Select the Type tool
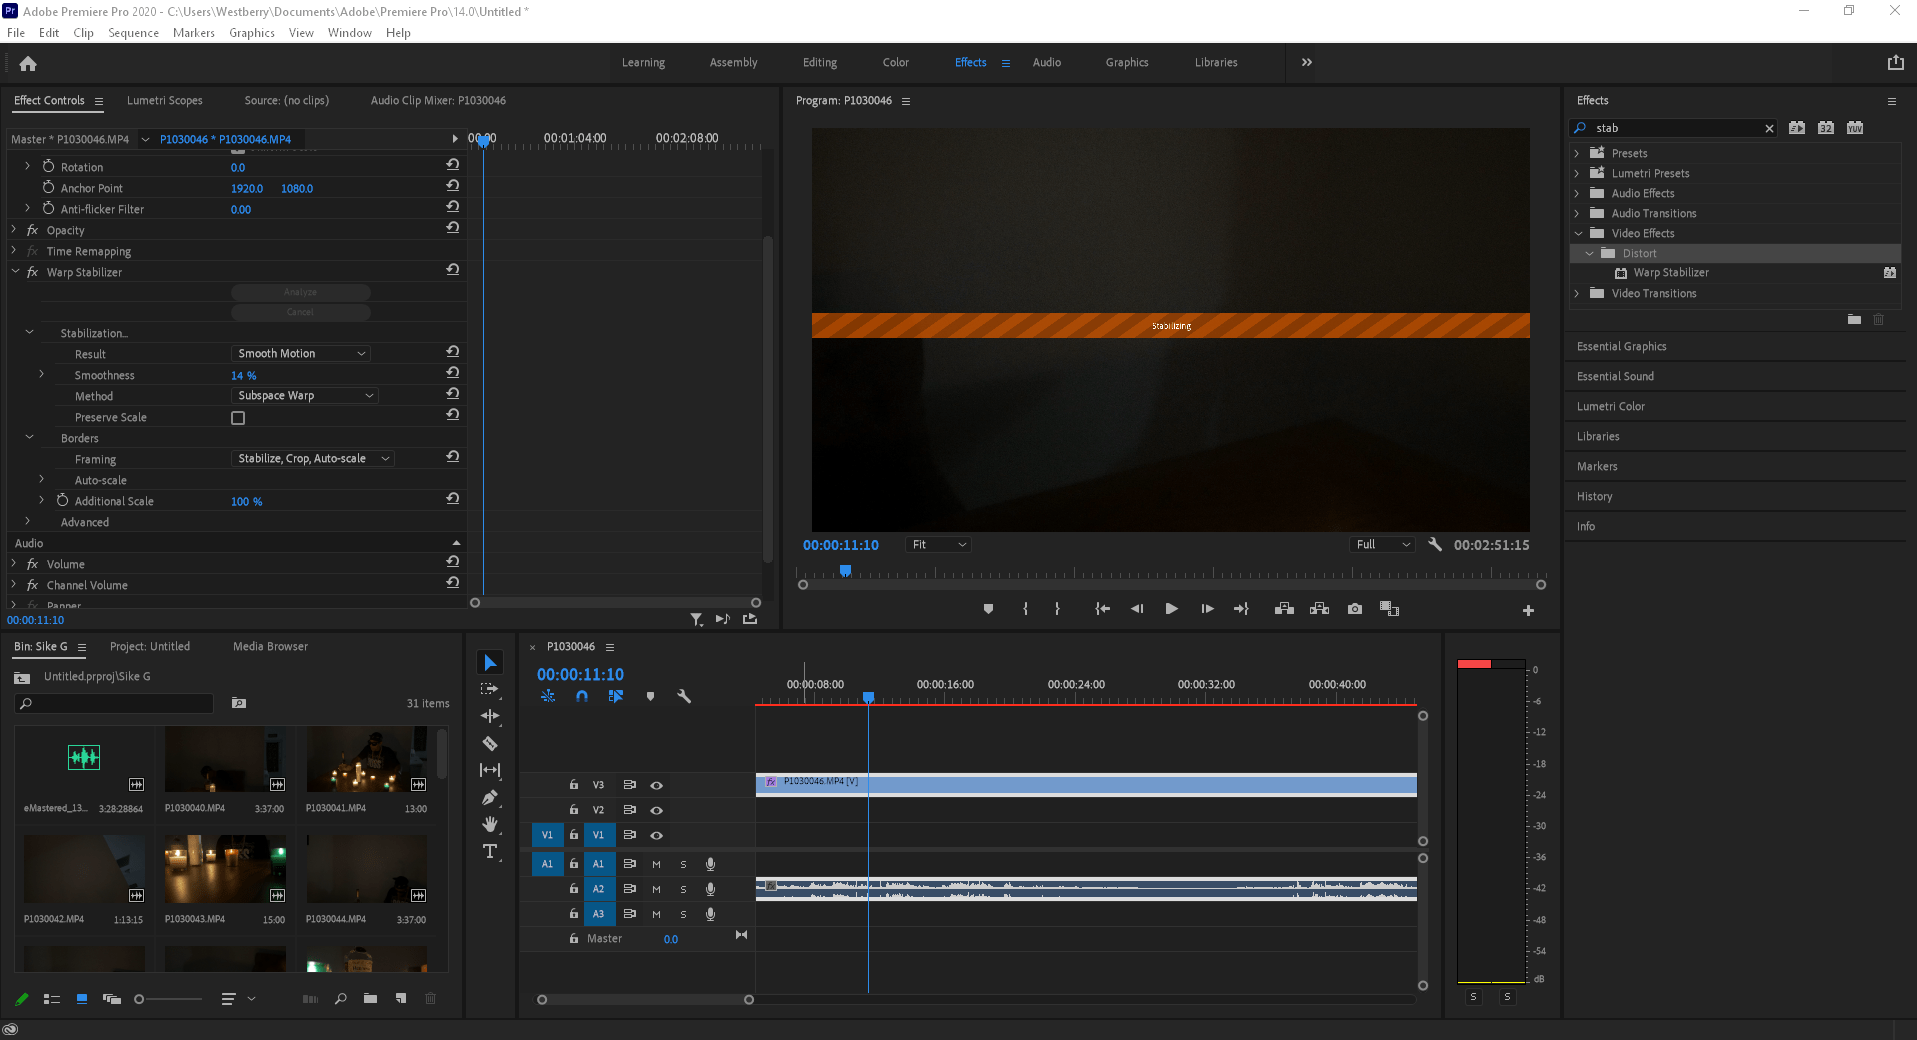This screenshot has height=1040, width=1917. 490,851
